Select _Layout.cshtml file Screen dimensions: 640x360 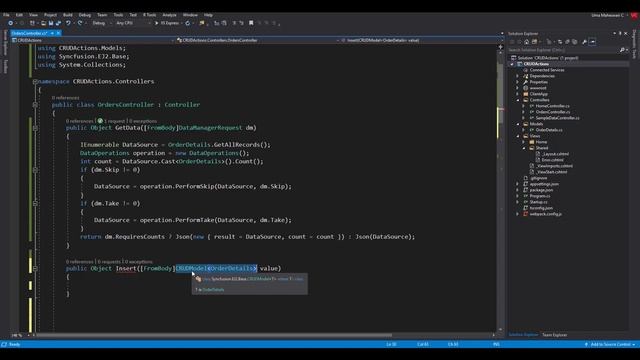click(555, 154)
